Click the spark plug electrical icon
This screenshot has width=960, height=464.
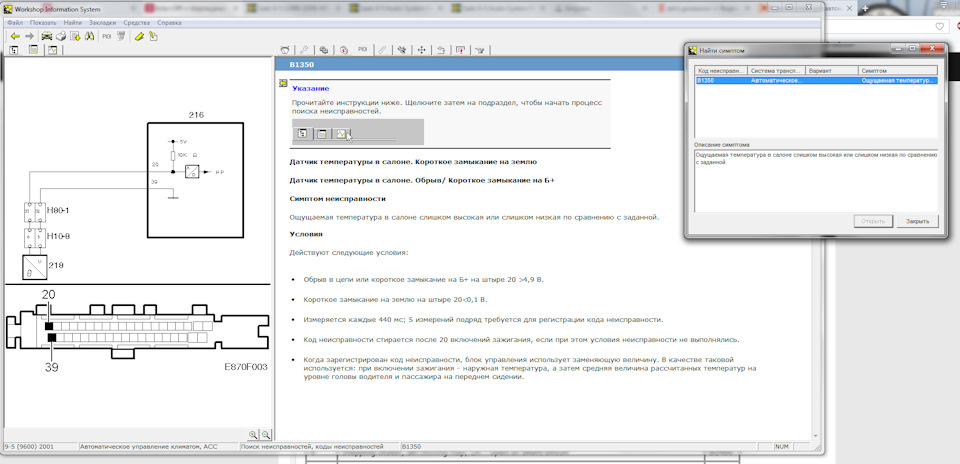(402, 50)
